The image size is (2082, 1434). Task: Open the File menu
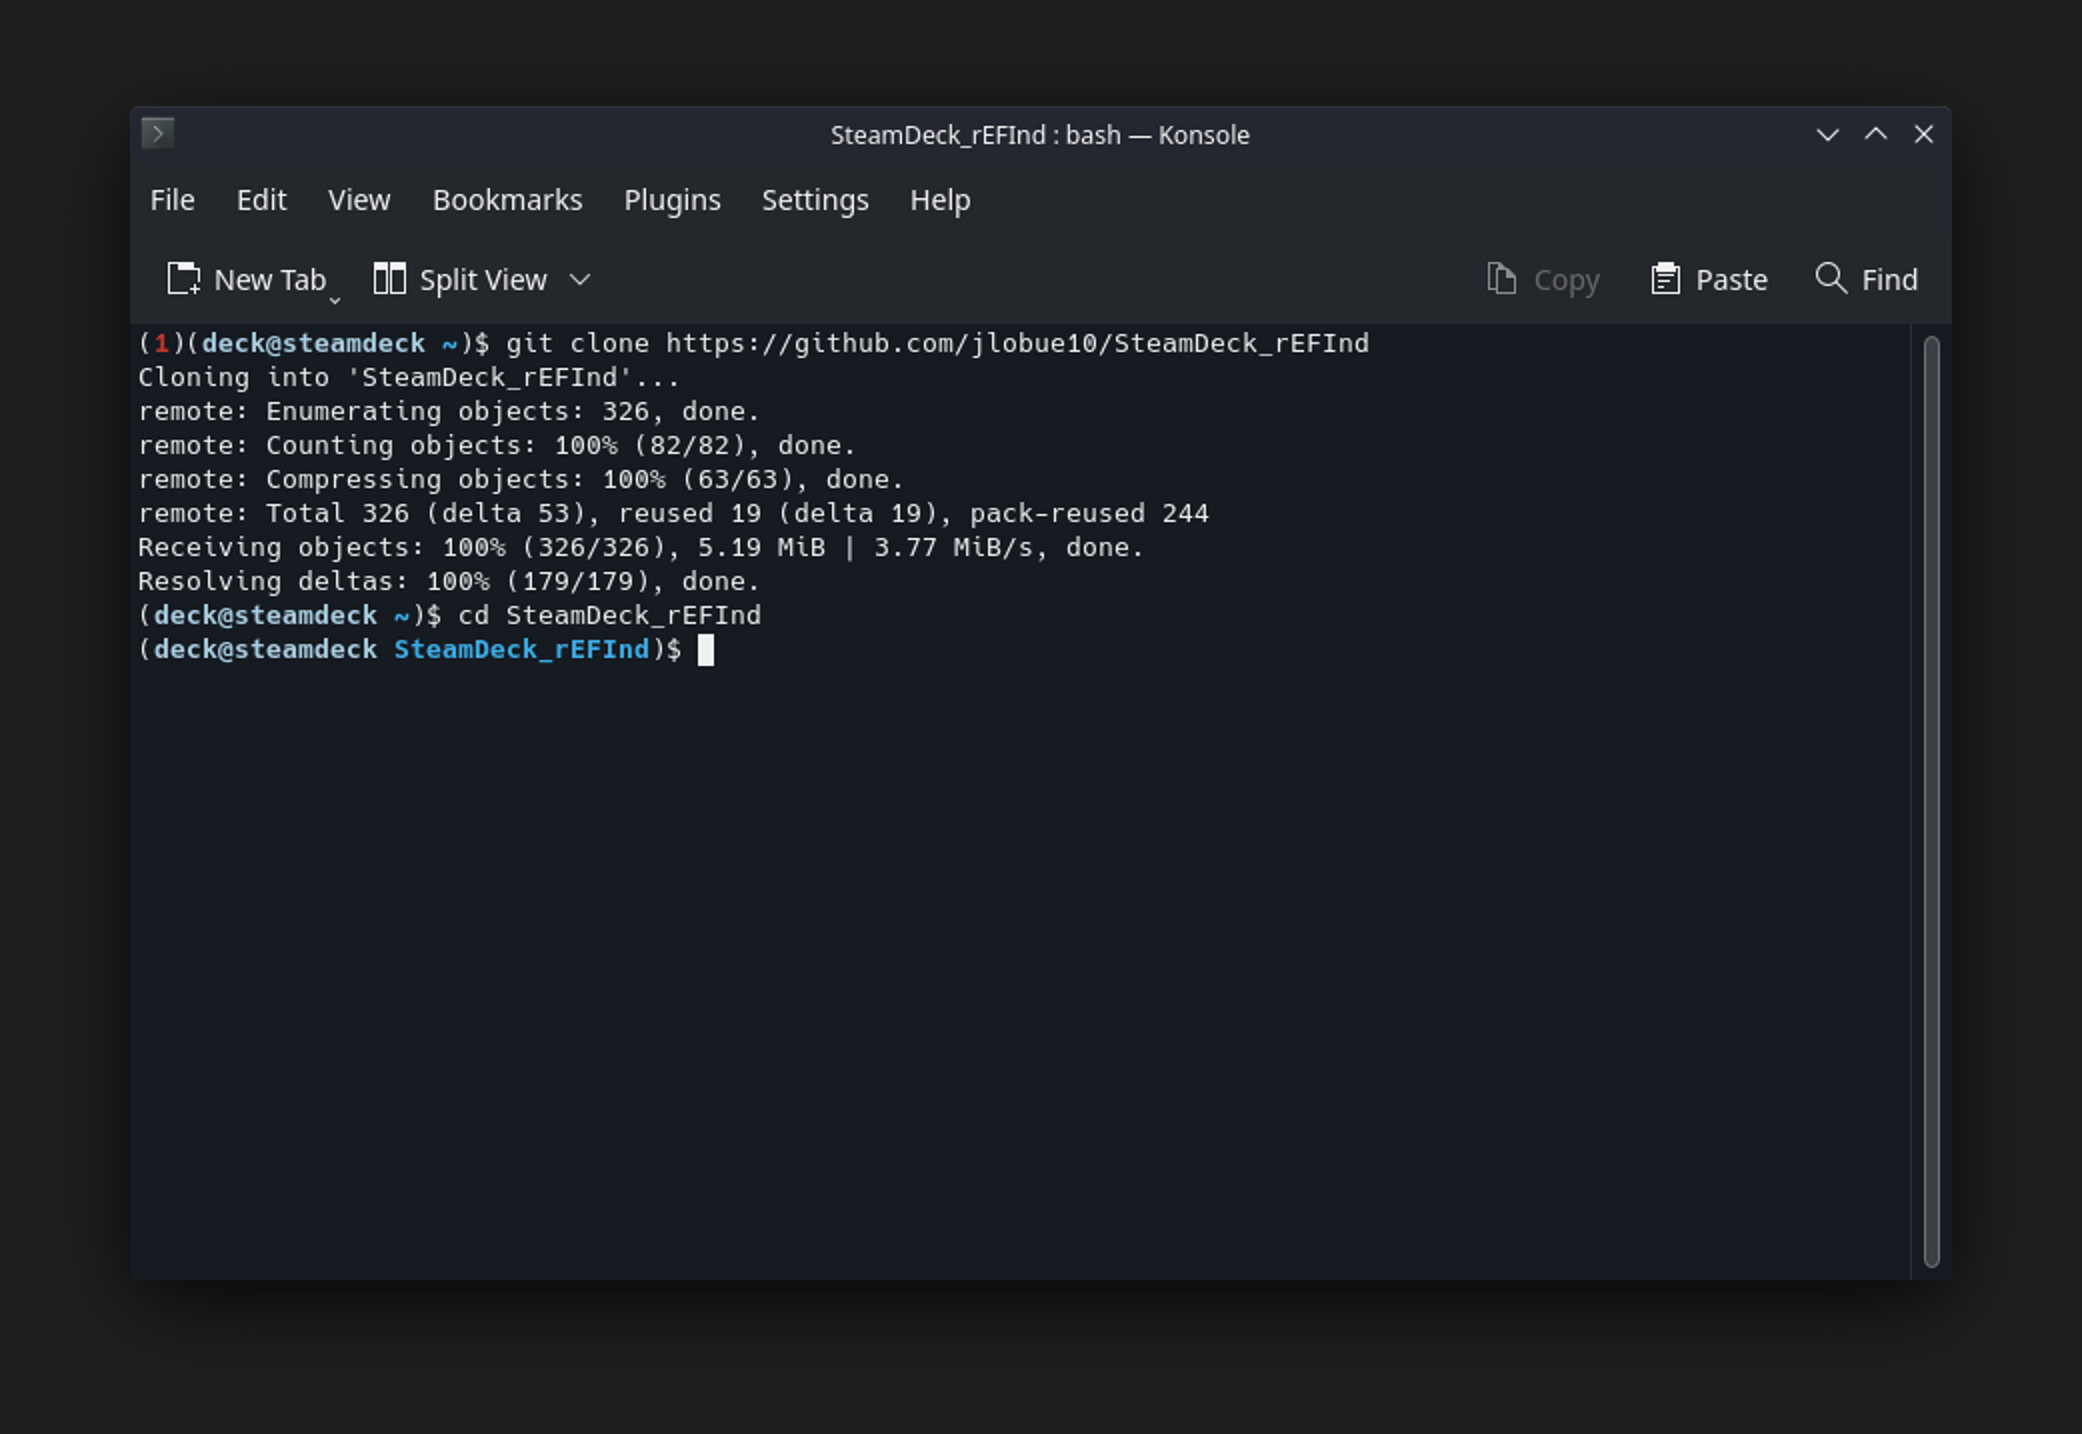click(172, 200)
